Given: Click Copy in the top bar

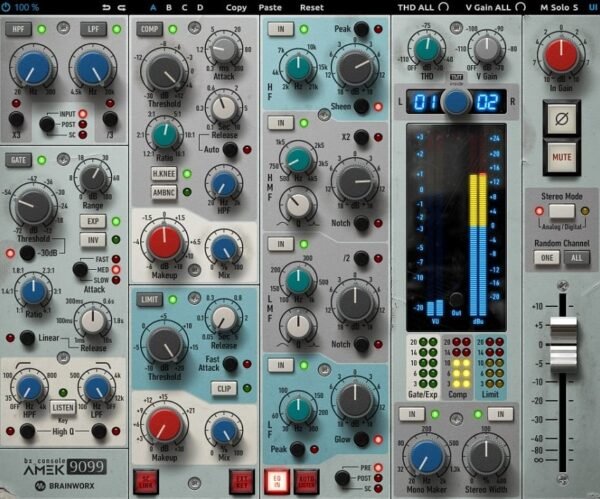Looking at the screenshot, I should (x=236, y=7).
